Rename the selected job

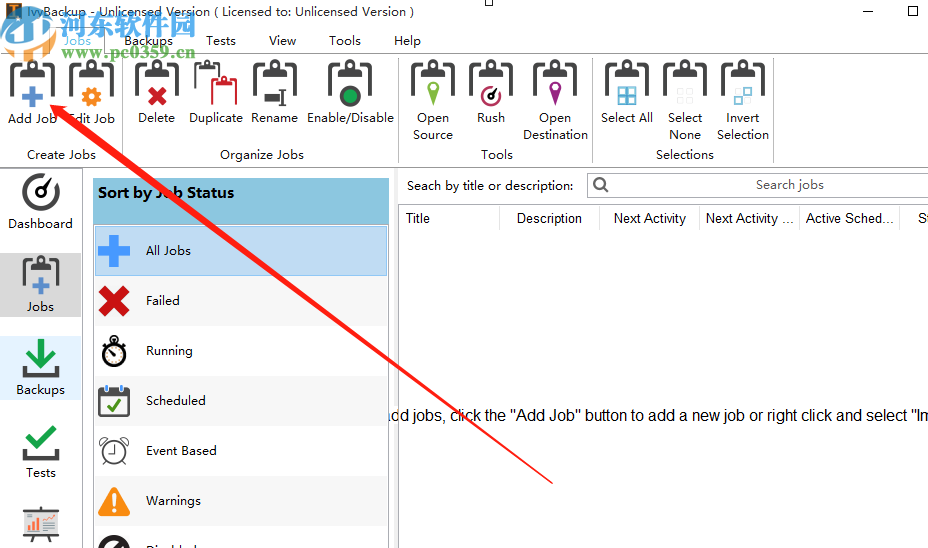[274, 92]
